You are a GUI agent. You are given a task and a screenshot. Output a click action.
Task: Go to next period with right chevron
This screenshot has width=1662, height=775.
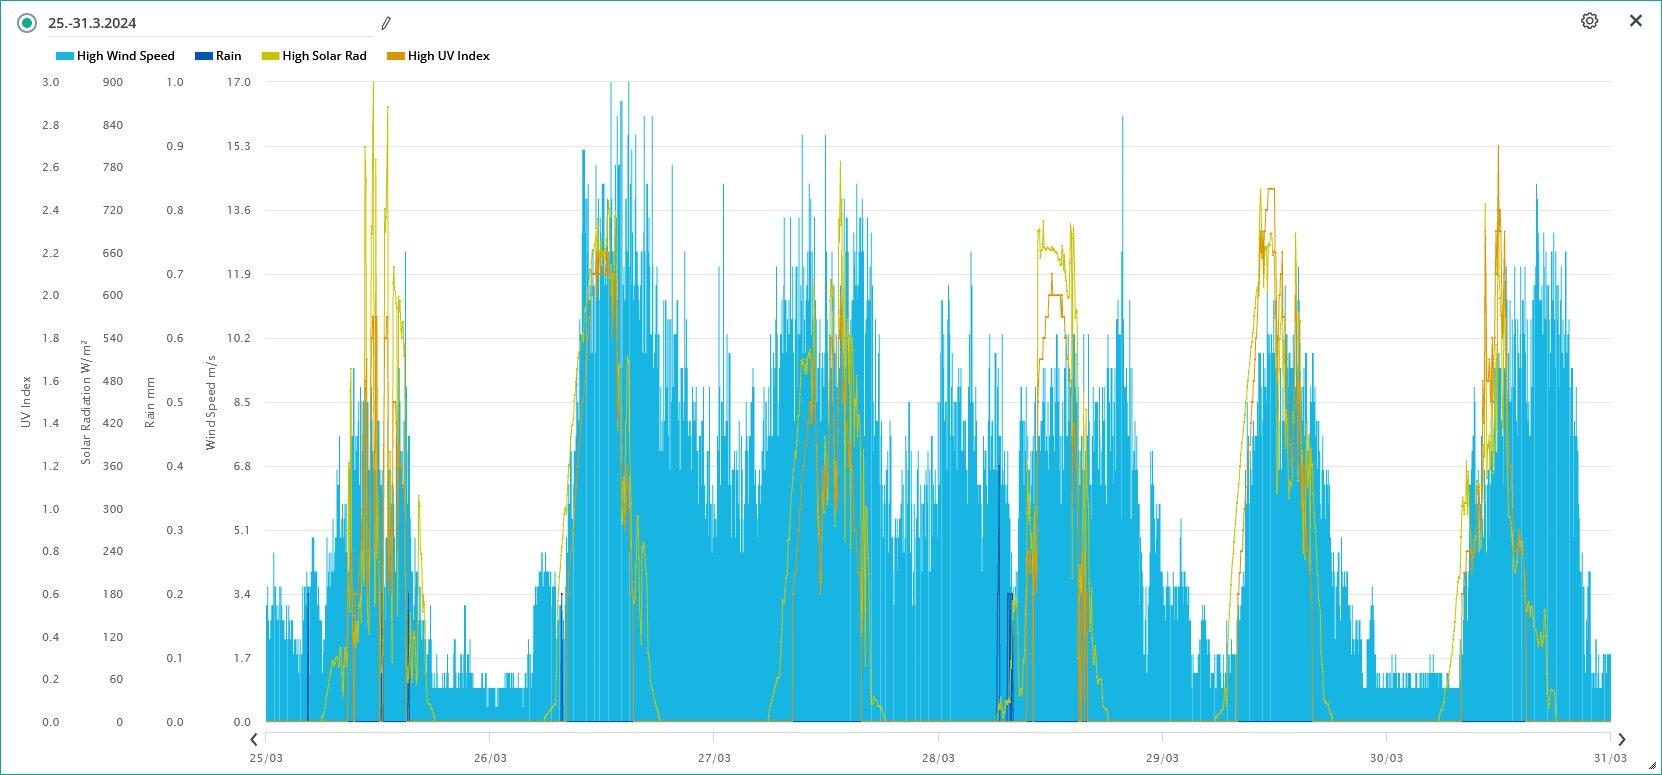click(1622, 739)
